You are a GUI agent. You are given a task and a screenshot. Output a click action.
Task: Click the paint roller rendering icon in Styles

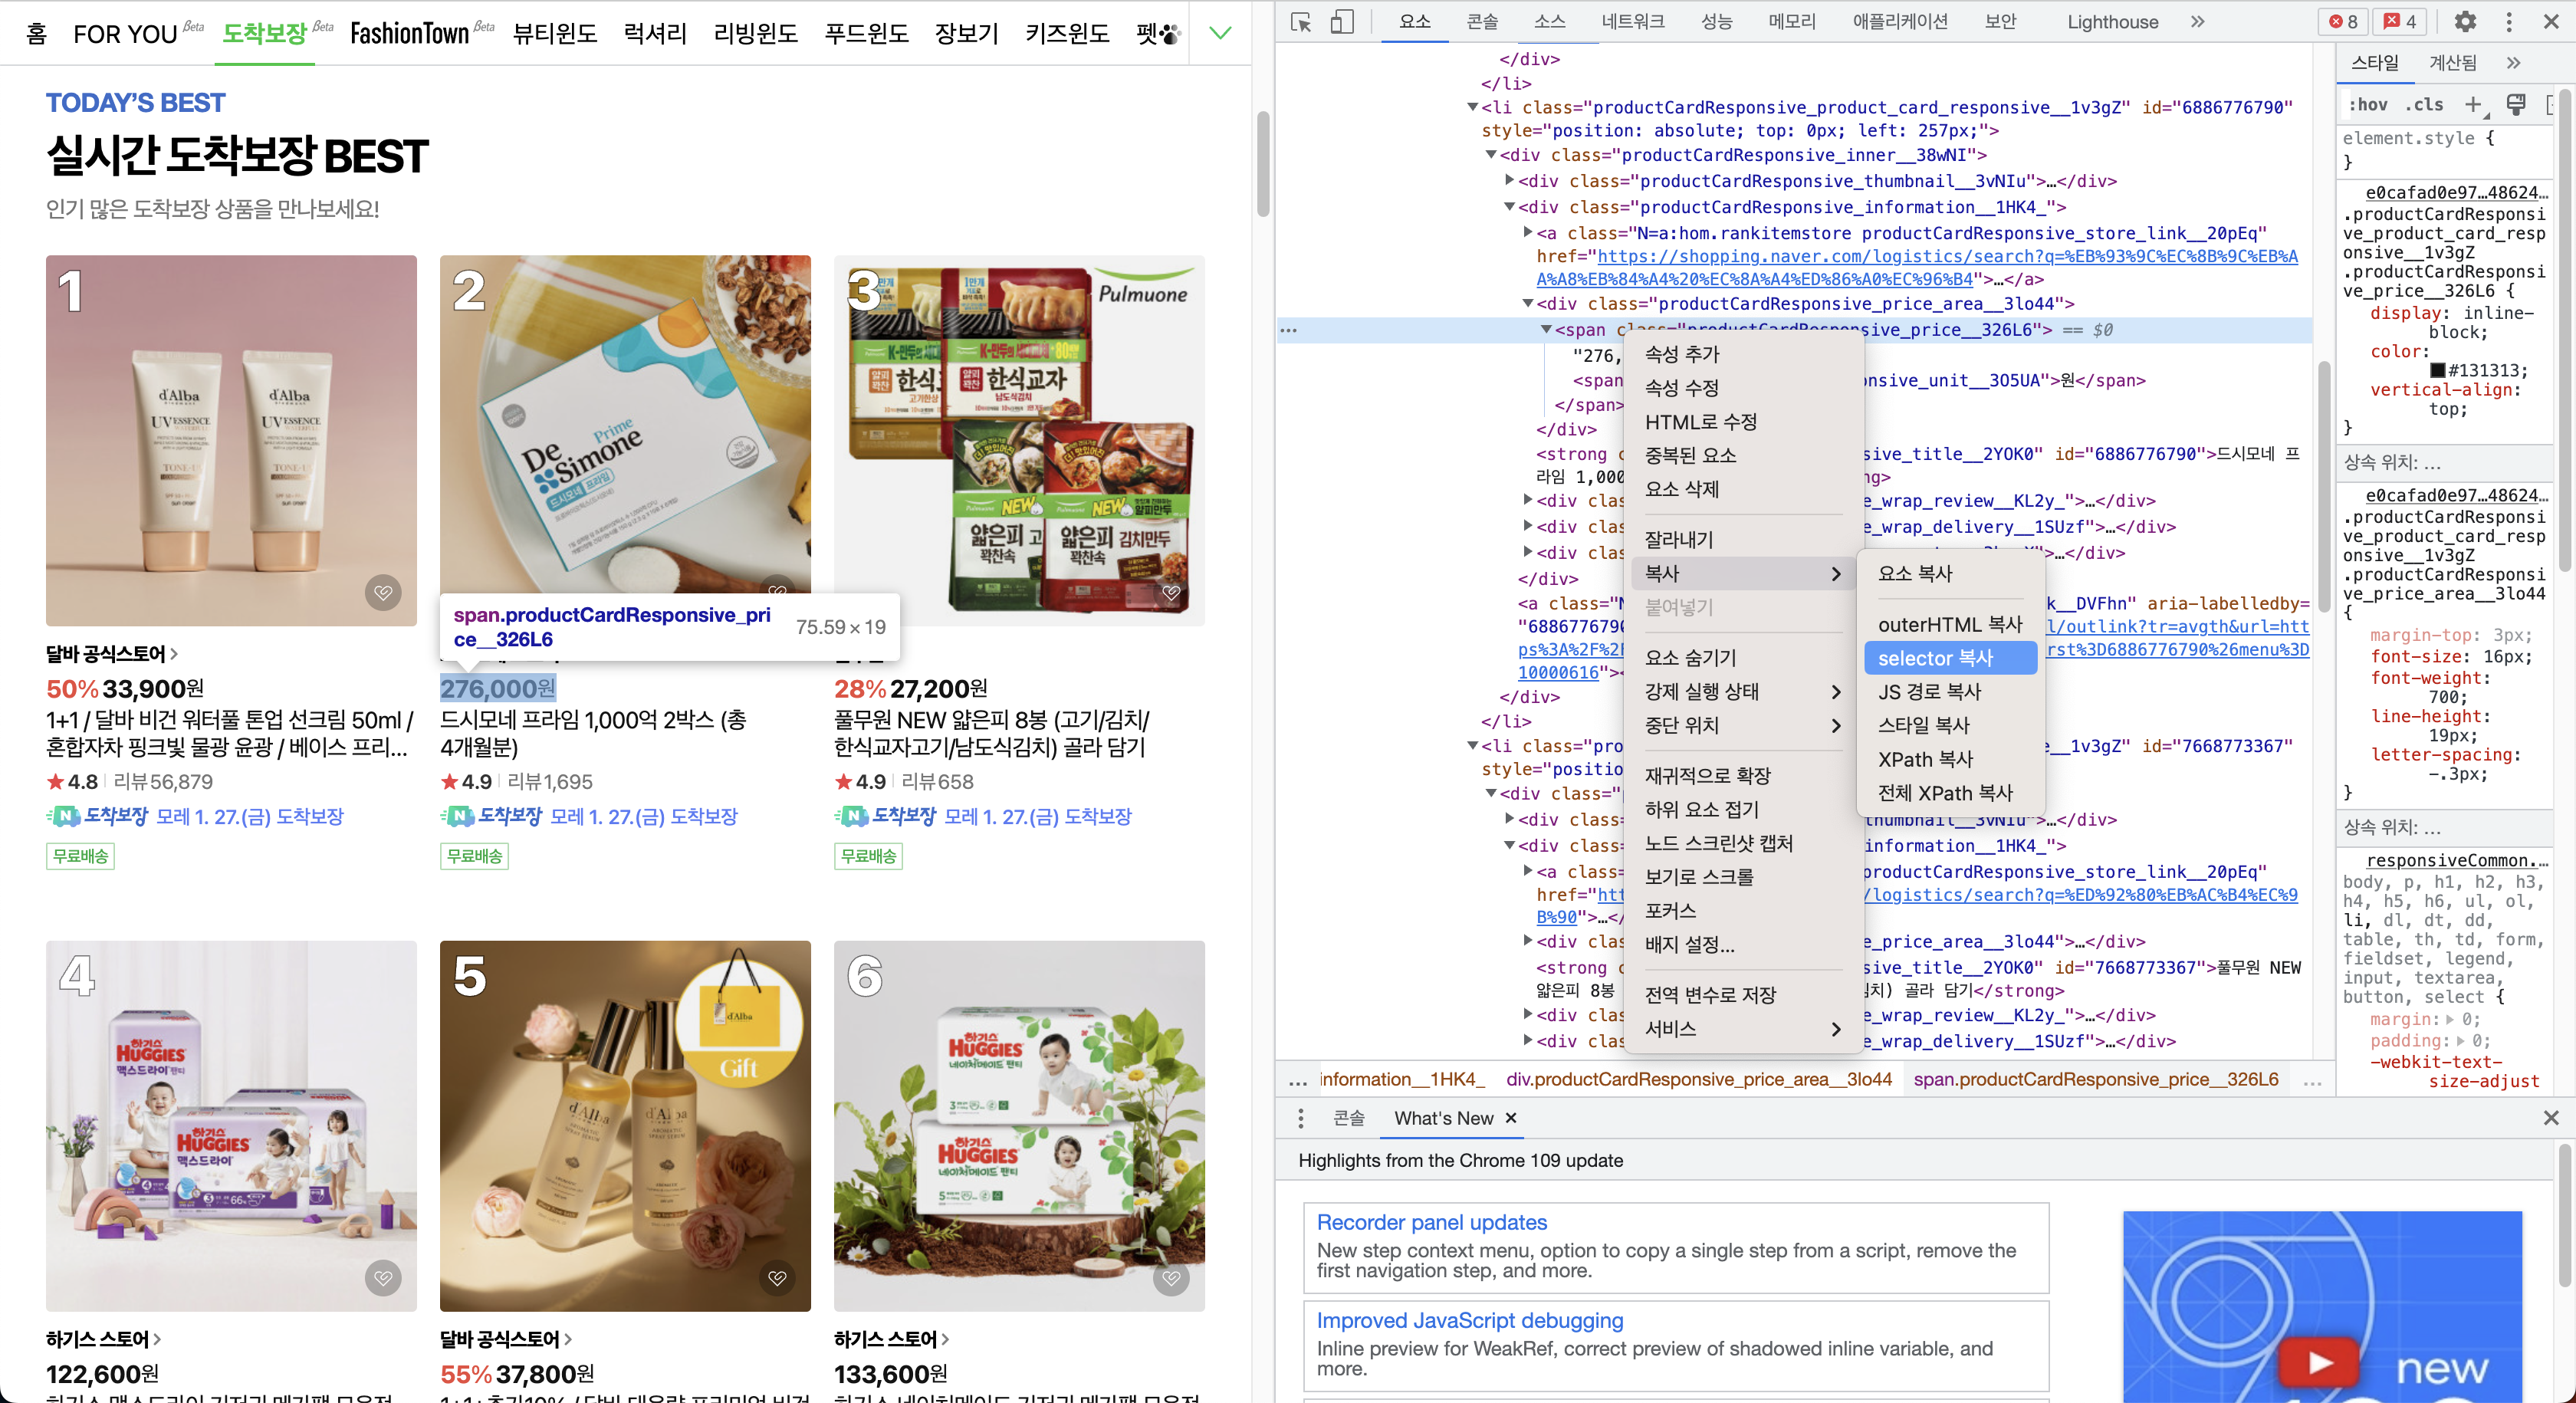point(2516,104)
